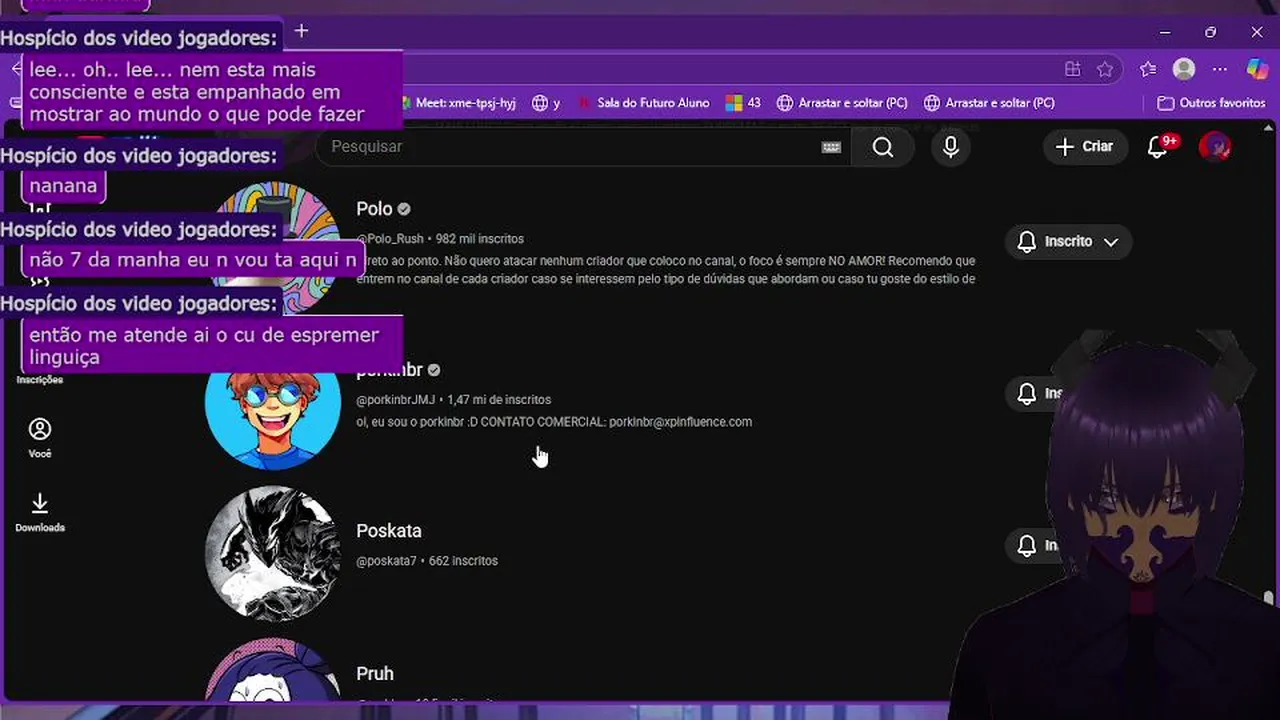Click the porkinbr channel avatar
Screen dimensions: 1280x720
(x=272, y=402)
